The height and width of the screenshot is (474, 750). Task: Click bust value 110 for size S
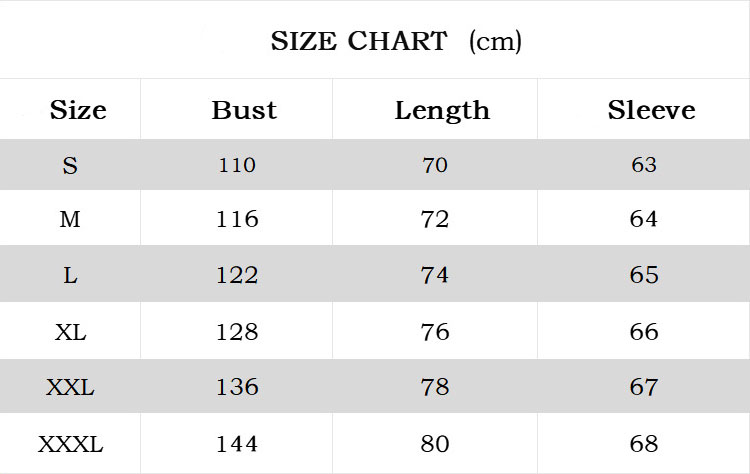point(237,165)
